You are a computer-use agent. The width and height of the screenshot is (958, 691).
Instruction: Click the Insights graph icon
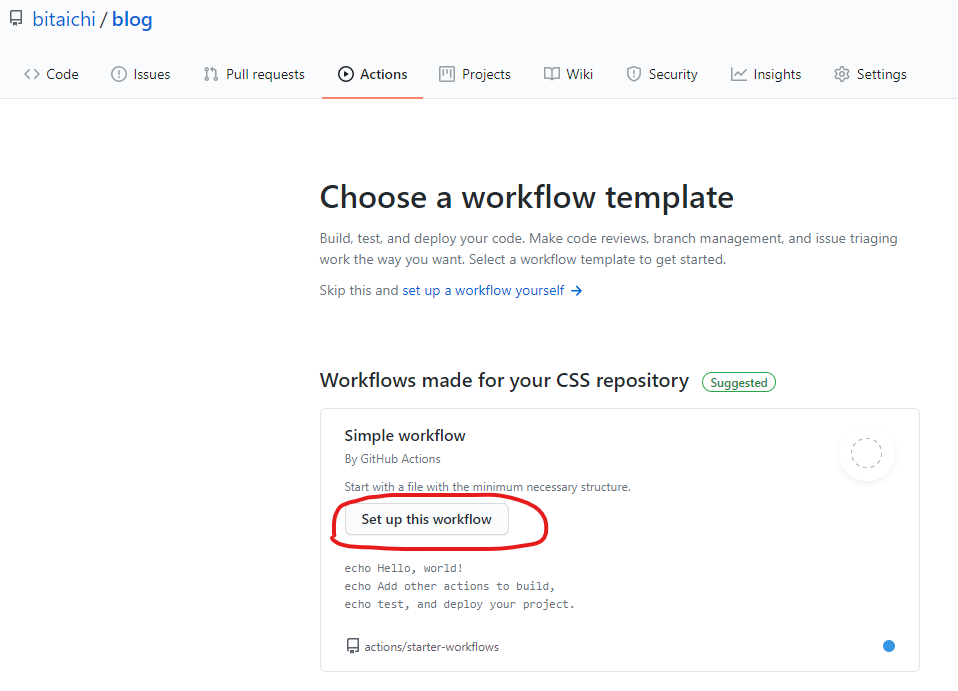click(x=739, y=74)
